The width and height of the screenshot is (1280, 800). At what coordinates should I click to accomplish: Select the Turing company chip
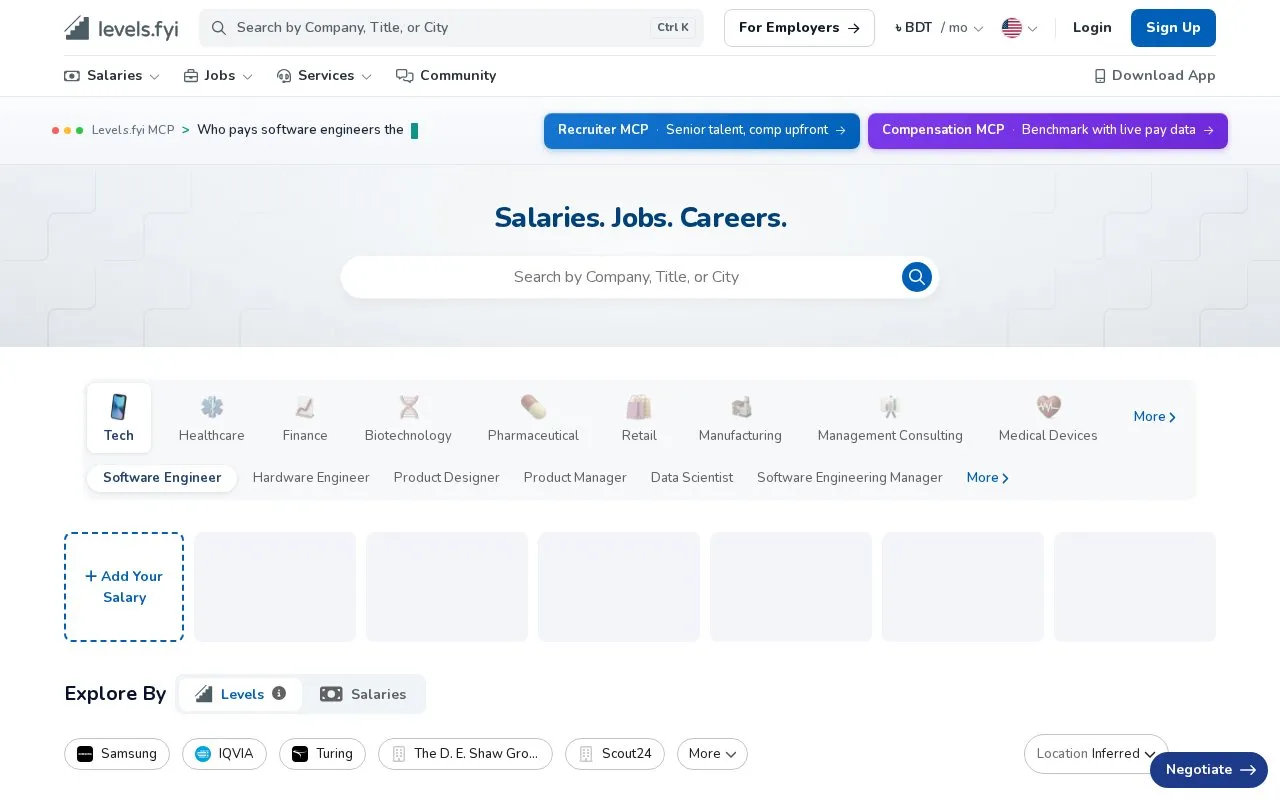[322, 754]
